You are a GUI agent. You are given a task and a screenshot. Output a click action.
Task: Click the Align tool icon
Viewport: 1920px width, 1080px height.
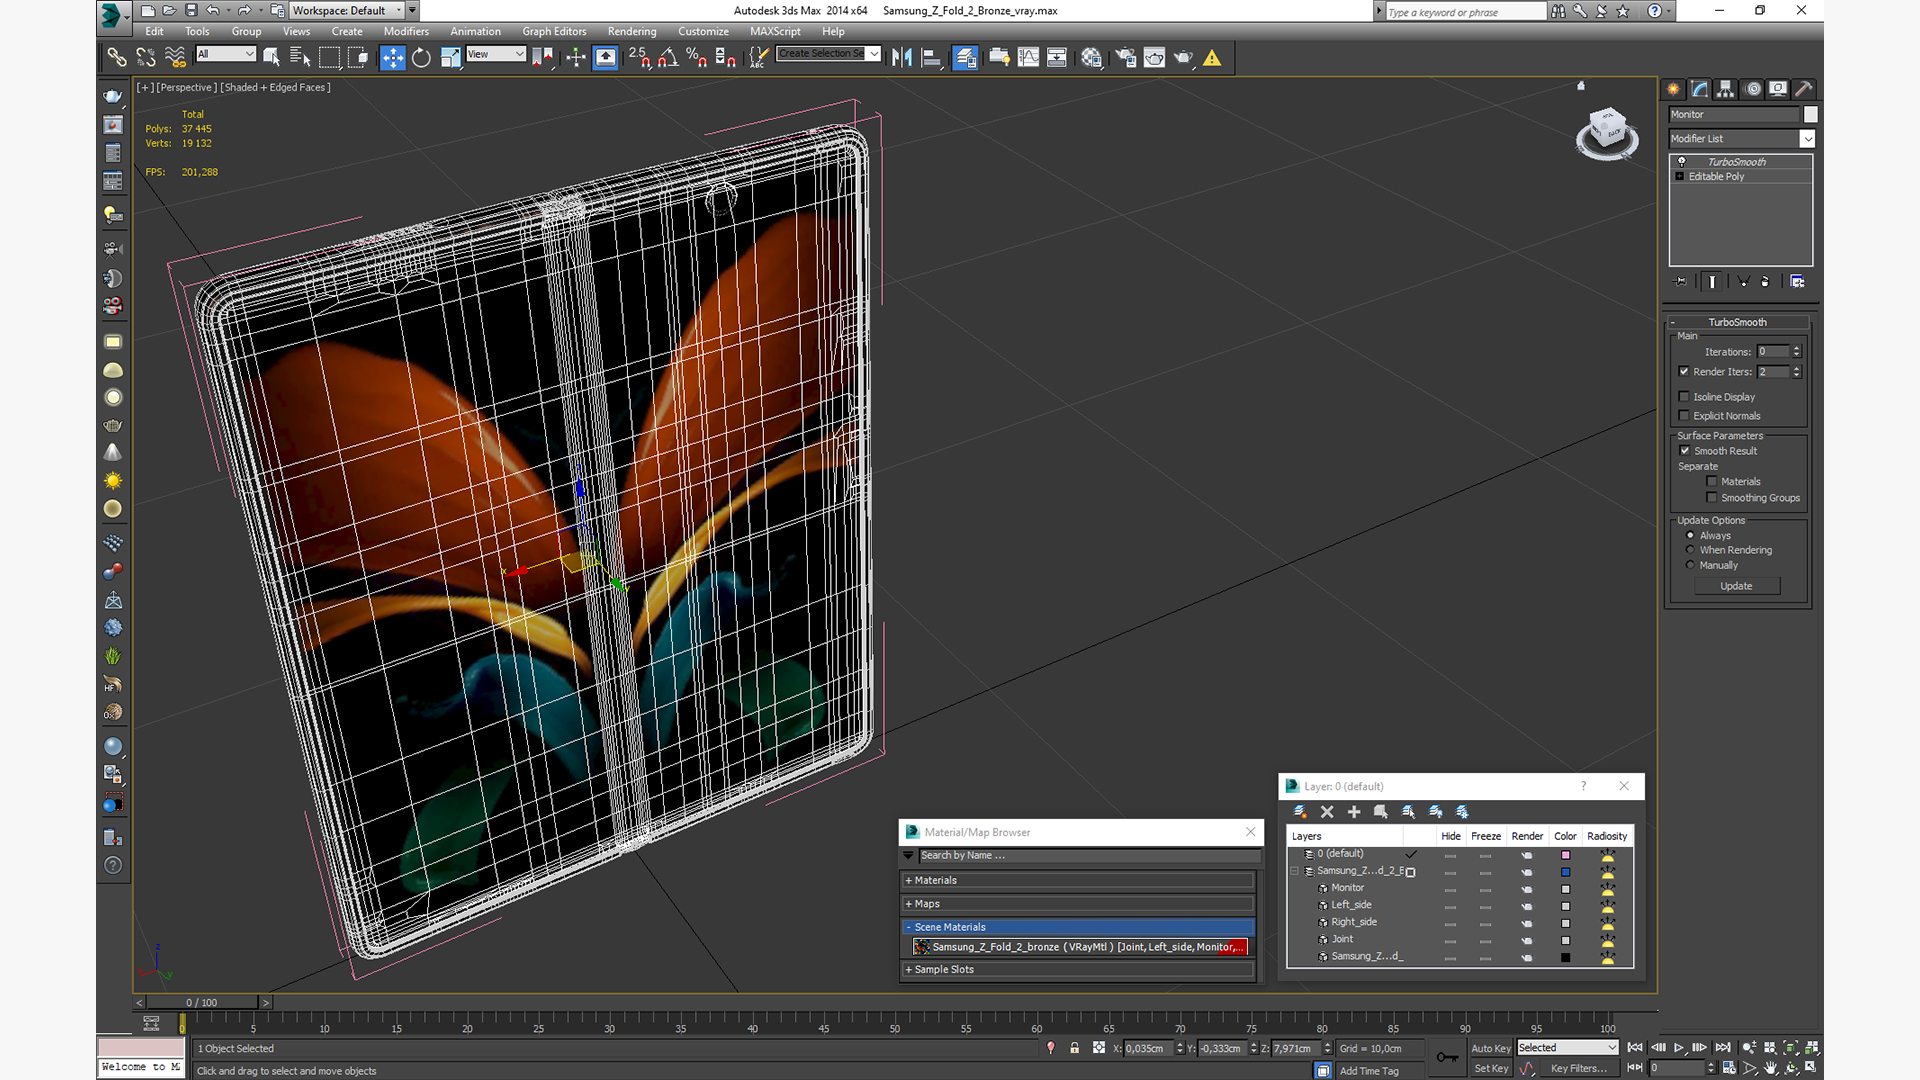pos(931,58)
